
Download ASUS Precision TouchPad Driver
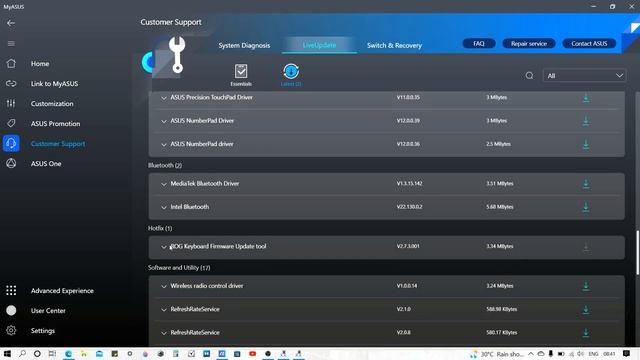[586, 98]
